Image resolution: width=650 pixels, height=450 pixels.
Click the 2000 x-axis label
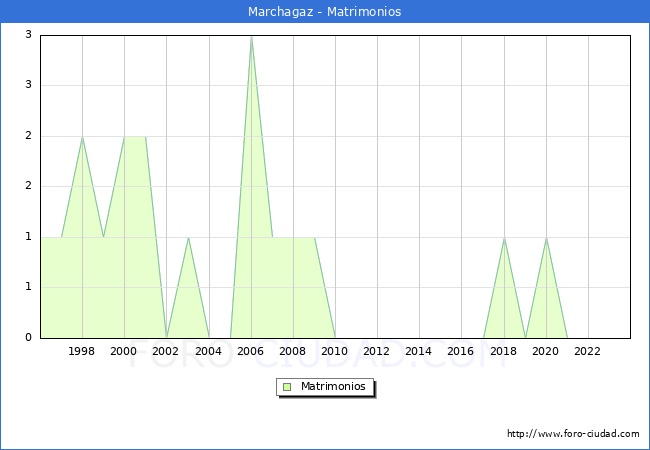124,351
